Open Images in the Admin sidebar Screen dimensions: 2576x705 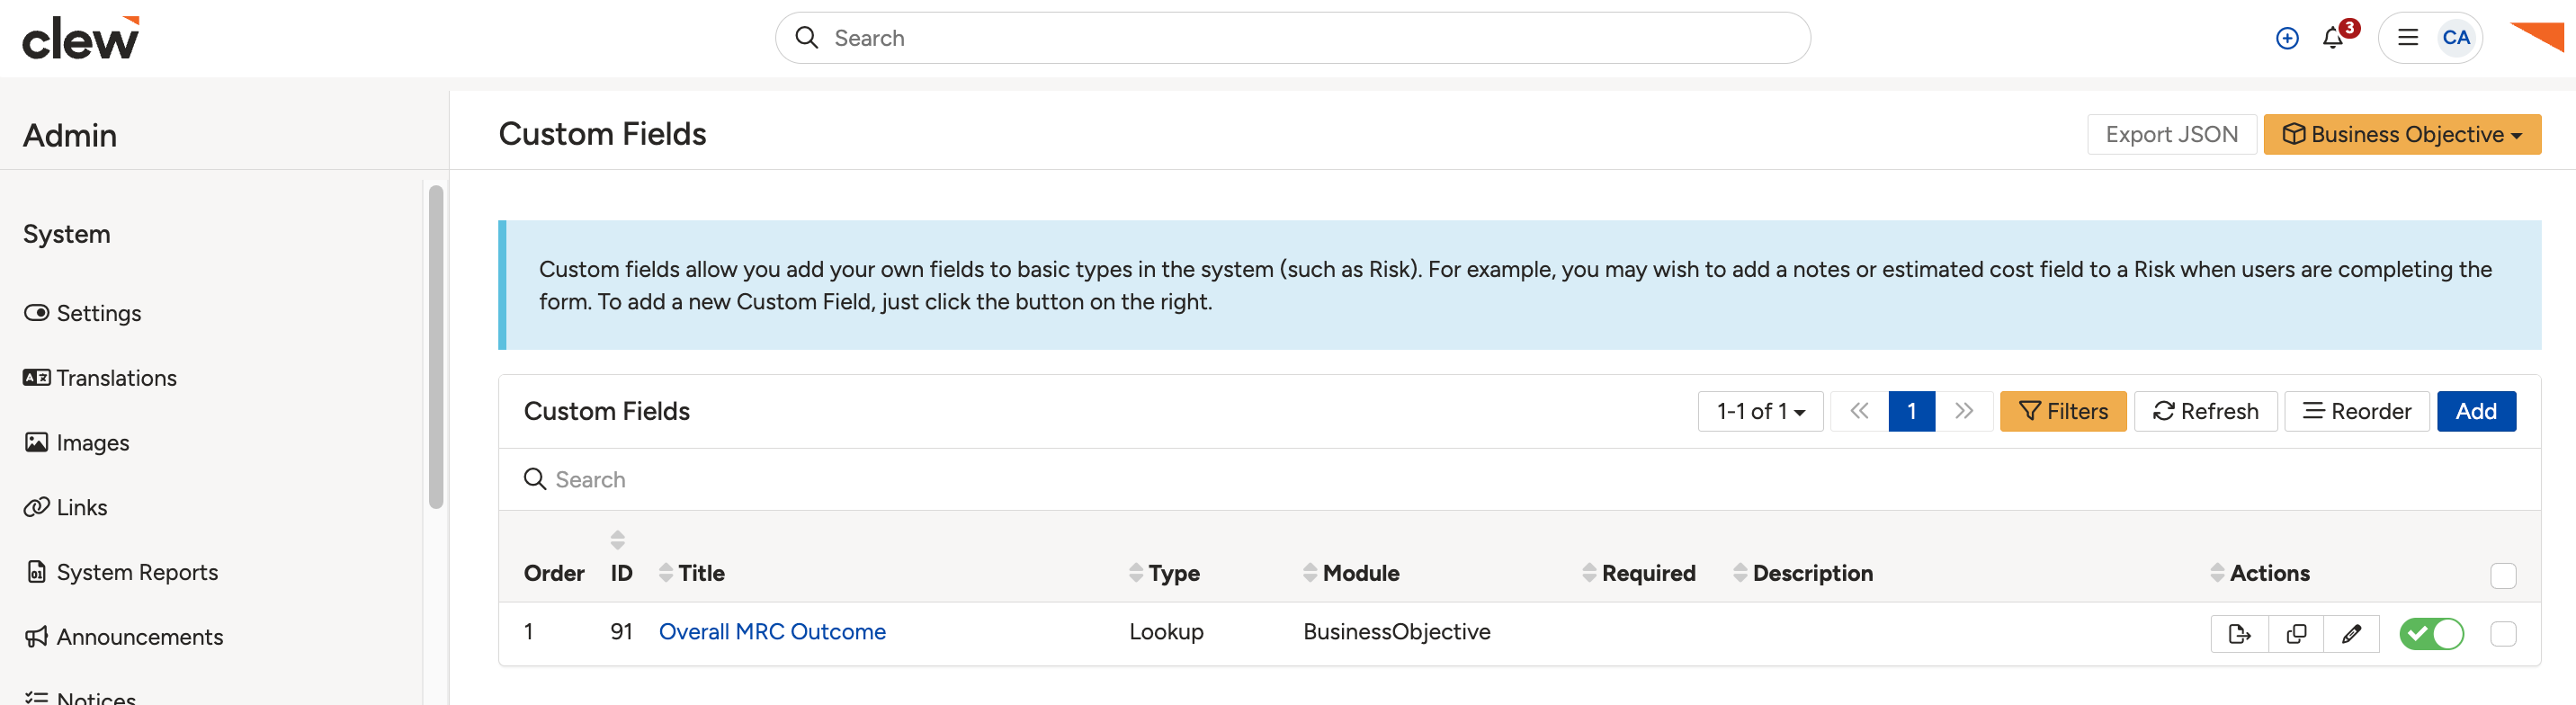[x=77, y=443]
